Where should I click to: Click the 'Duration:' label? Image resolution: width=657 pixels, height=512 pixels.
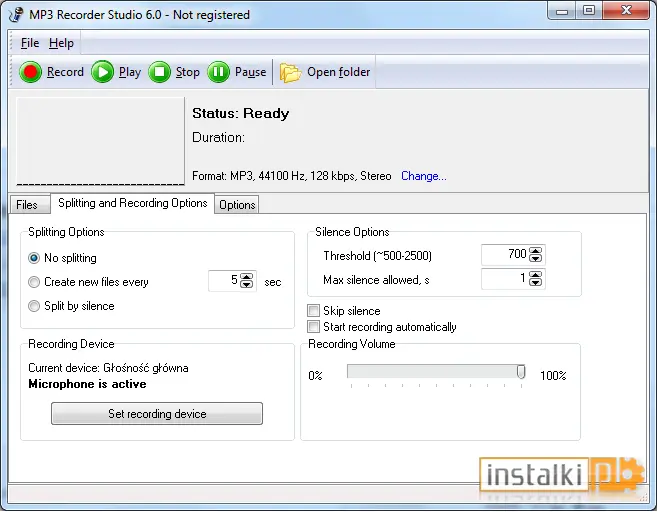pyautogui.click(x=218, y=137)
